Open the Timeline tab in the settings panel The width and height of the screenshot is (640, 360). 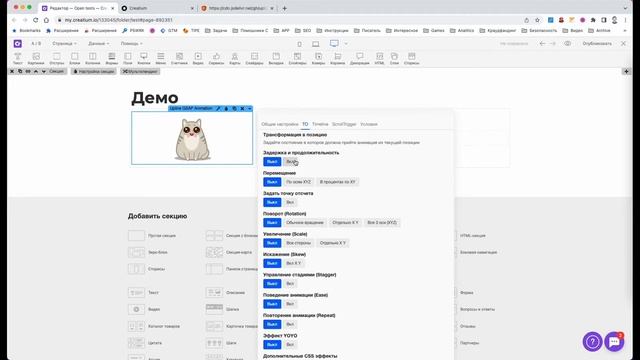(x=320, y=124)
